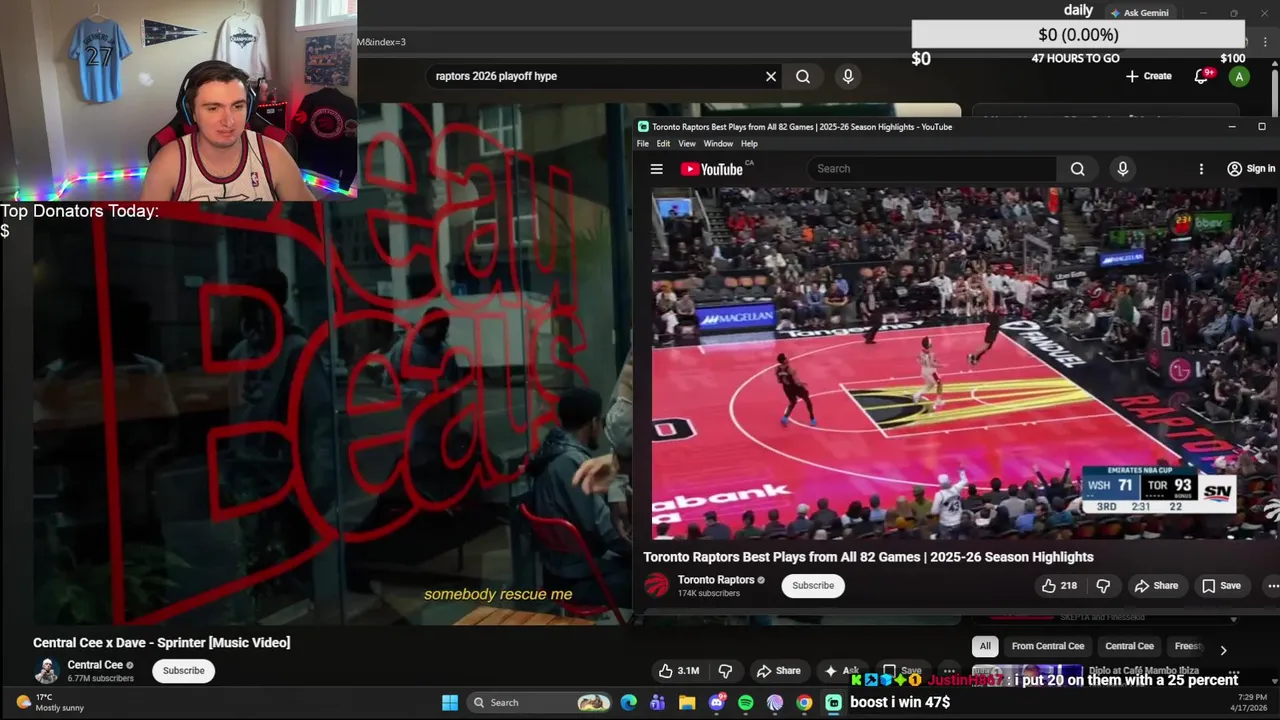The height and width of the screenshot is (720, 1280).
Task: Open Spotify from the taskbar
Action: [x=745, y=702]
